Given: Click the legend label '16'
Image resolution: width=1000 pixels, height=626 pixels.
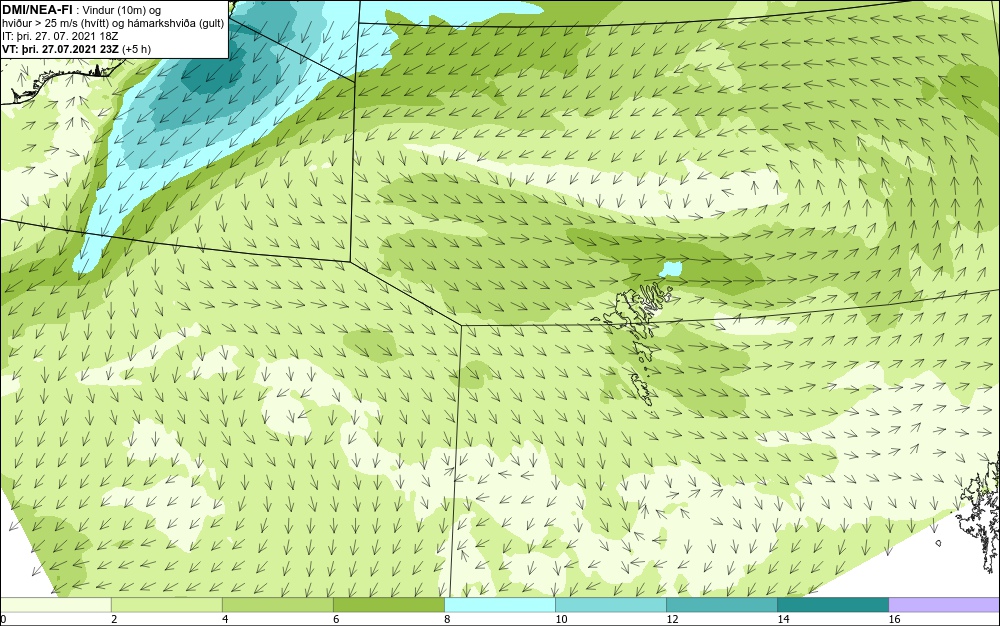Looking at the screenshot, I should tap(894, 619).
